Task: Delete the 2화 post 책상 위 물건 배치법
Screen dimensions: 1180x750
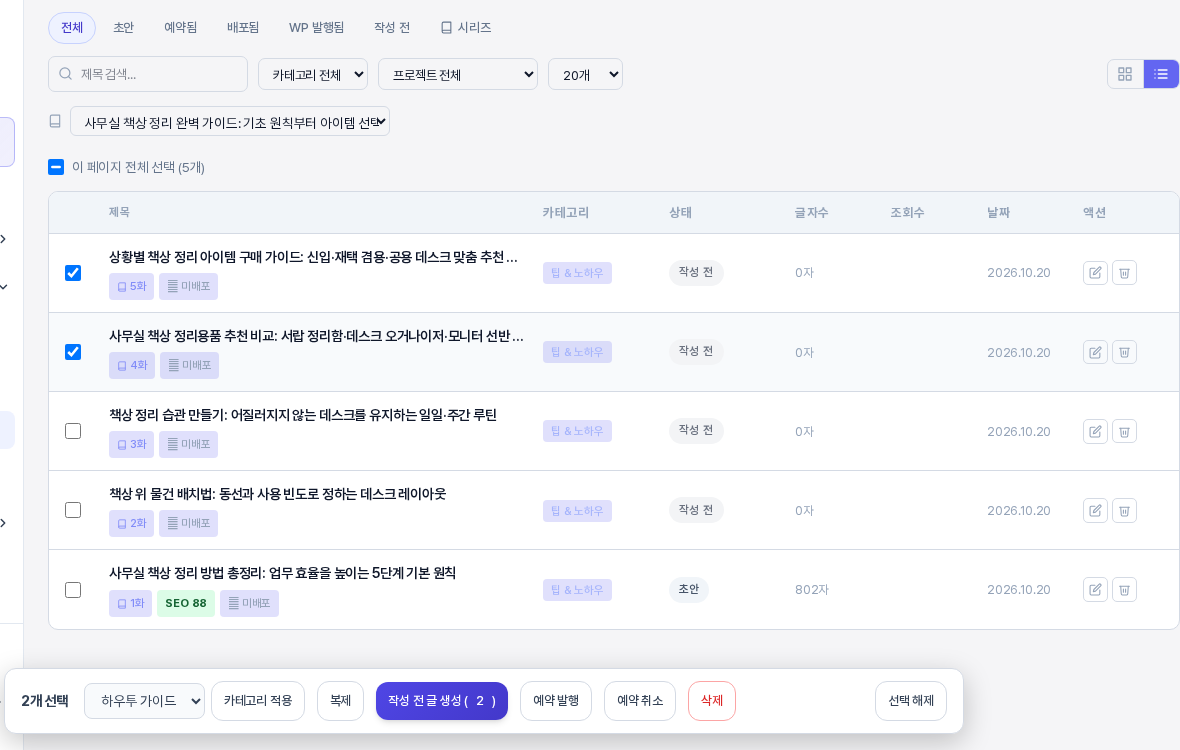Action: pos(1124,510)
